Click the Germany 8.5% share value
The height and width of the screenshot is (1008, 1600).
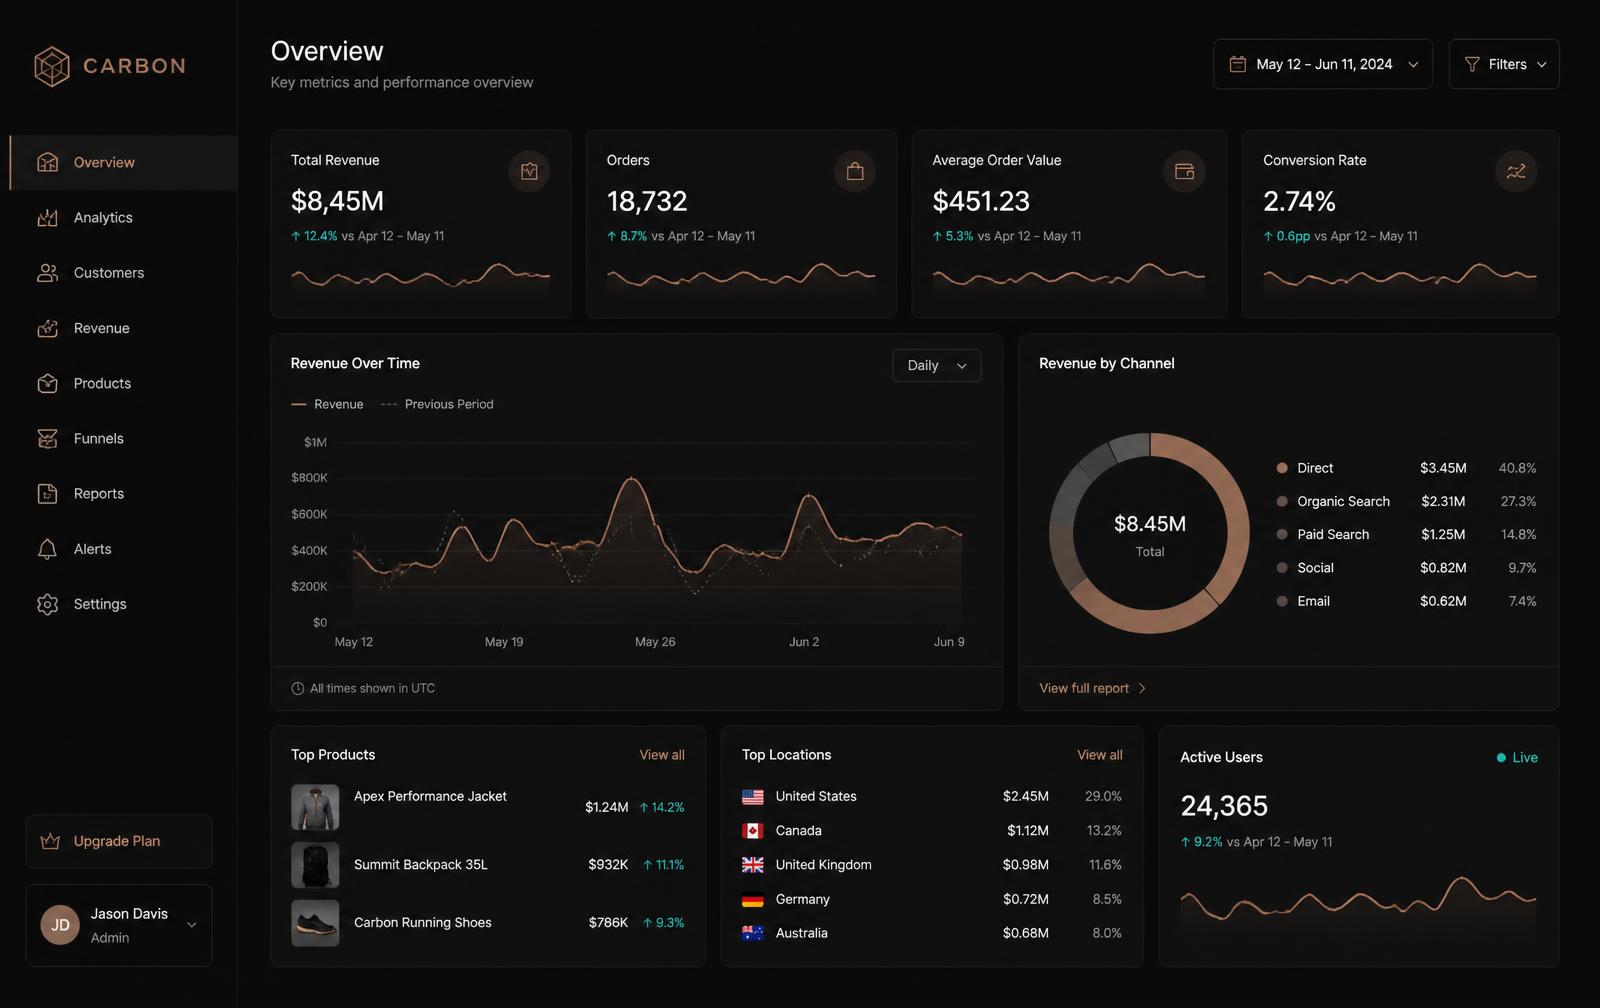(x=1107, y=899)
